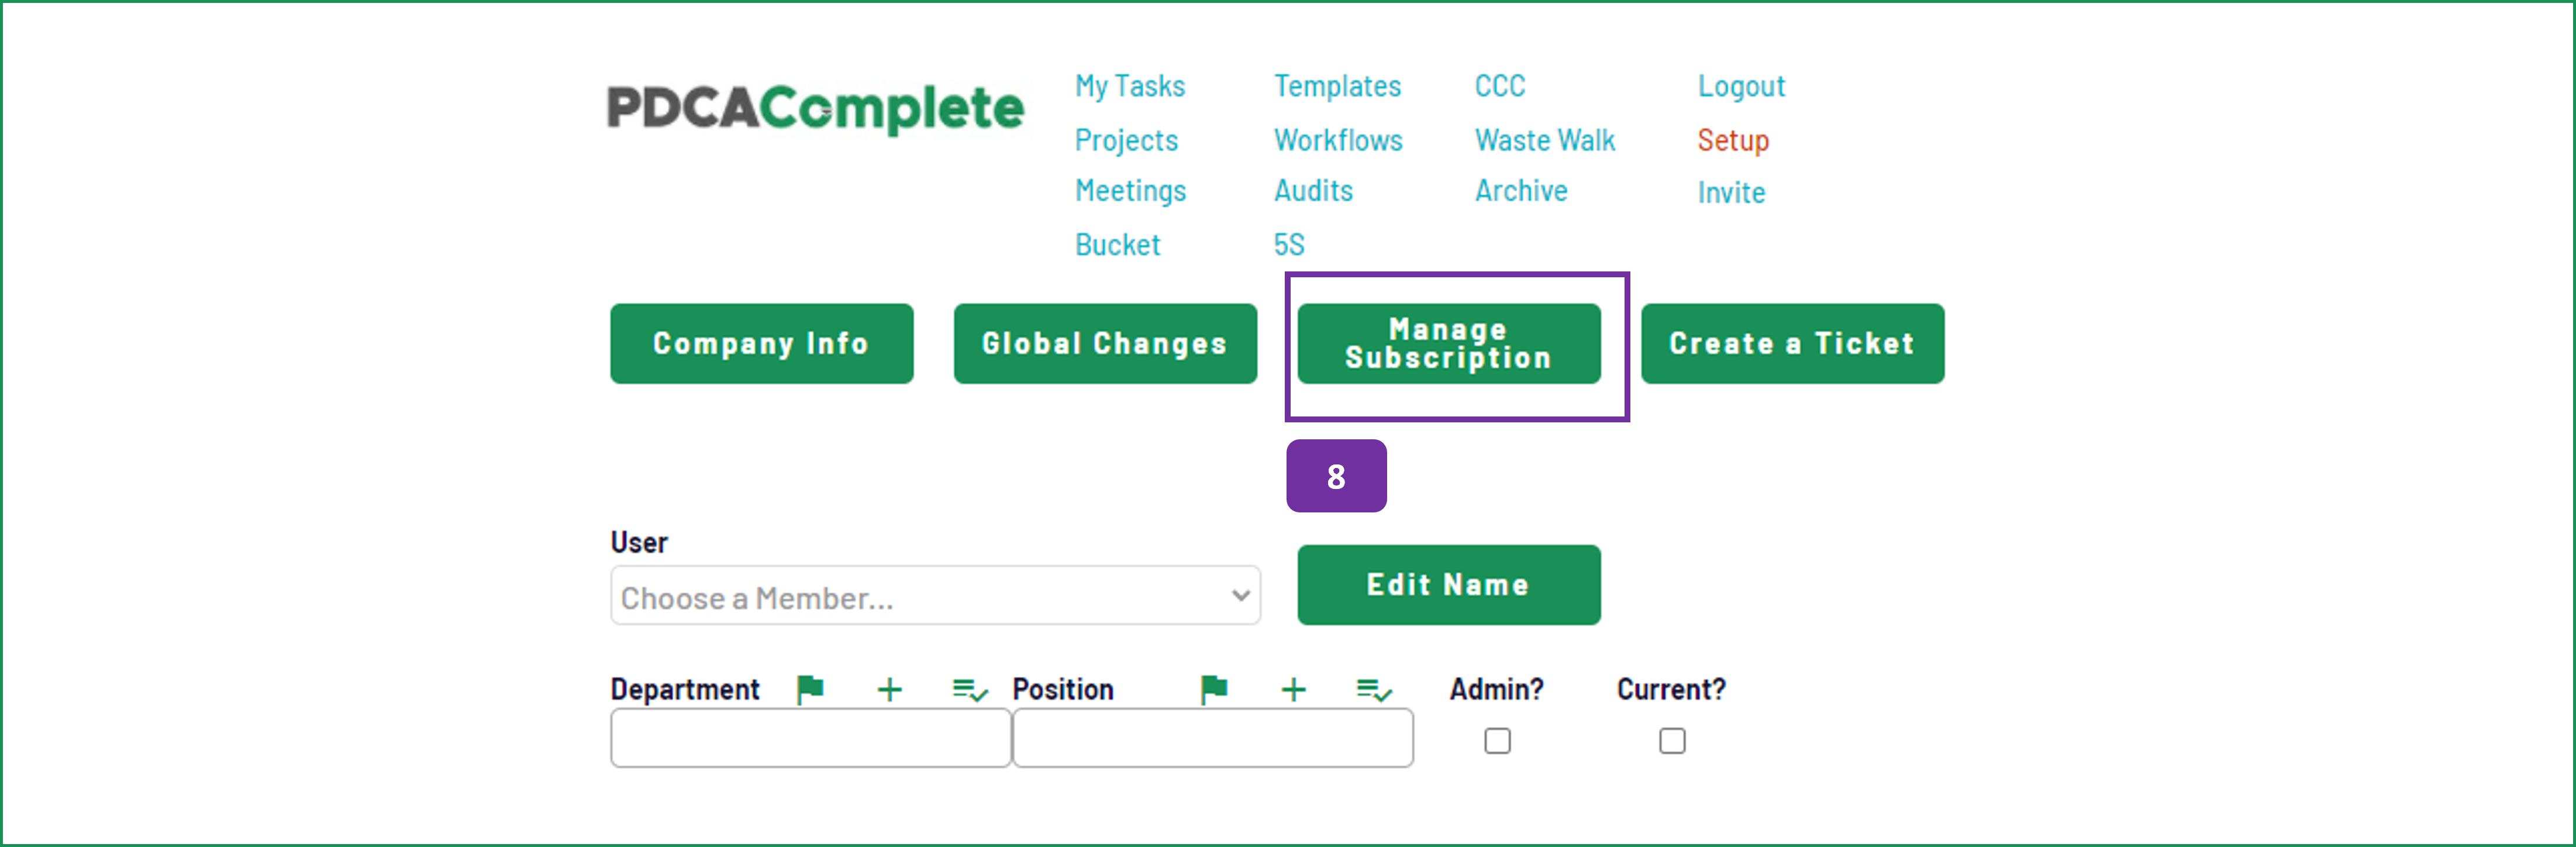
Task: Click the Company Info button
Action: [762, 344]
